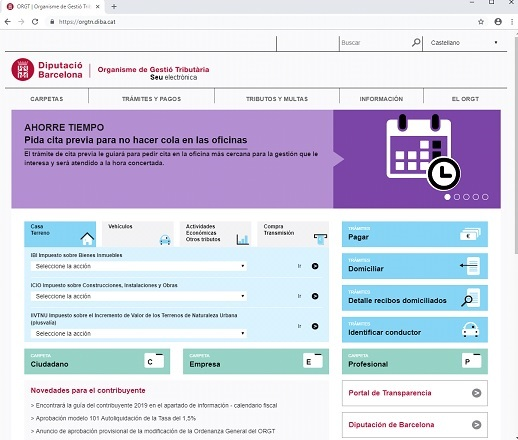Click the Diputació Barcelona logo
518x440 pixels.
(x=47, y=70)
